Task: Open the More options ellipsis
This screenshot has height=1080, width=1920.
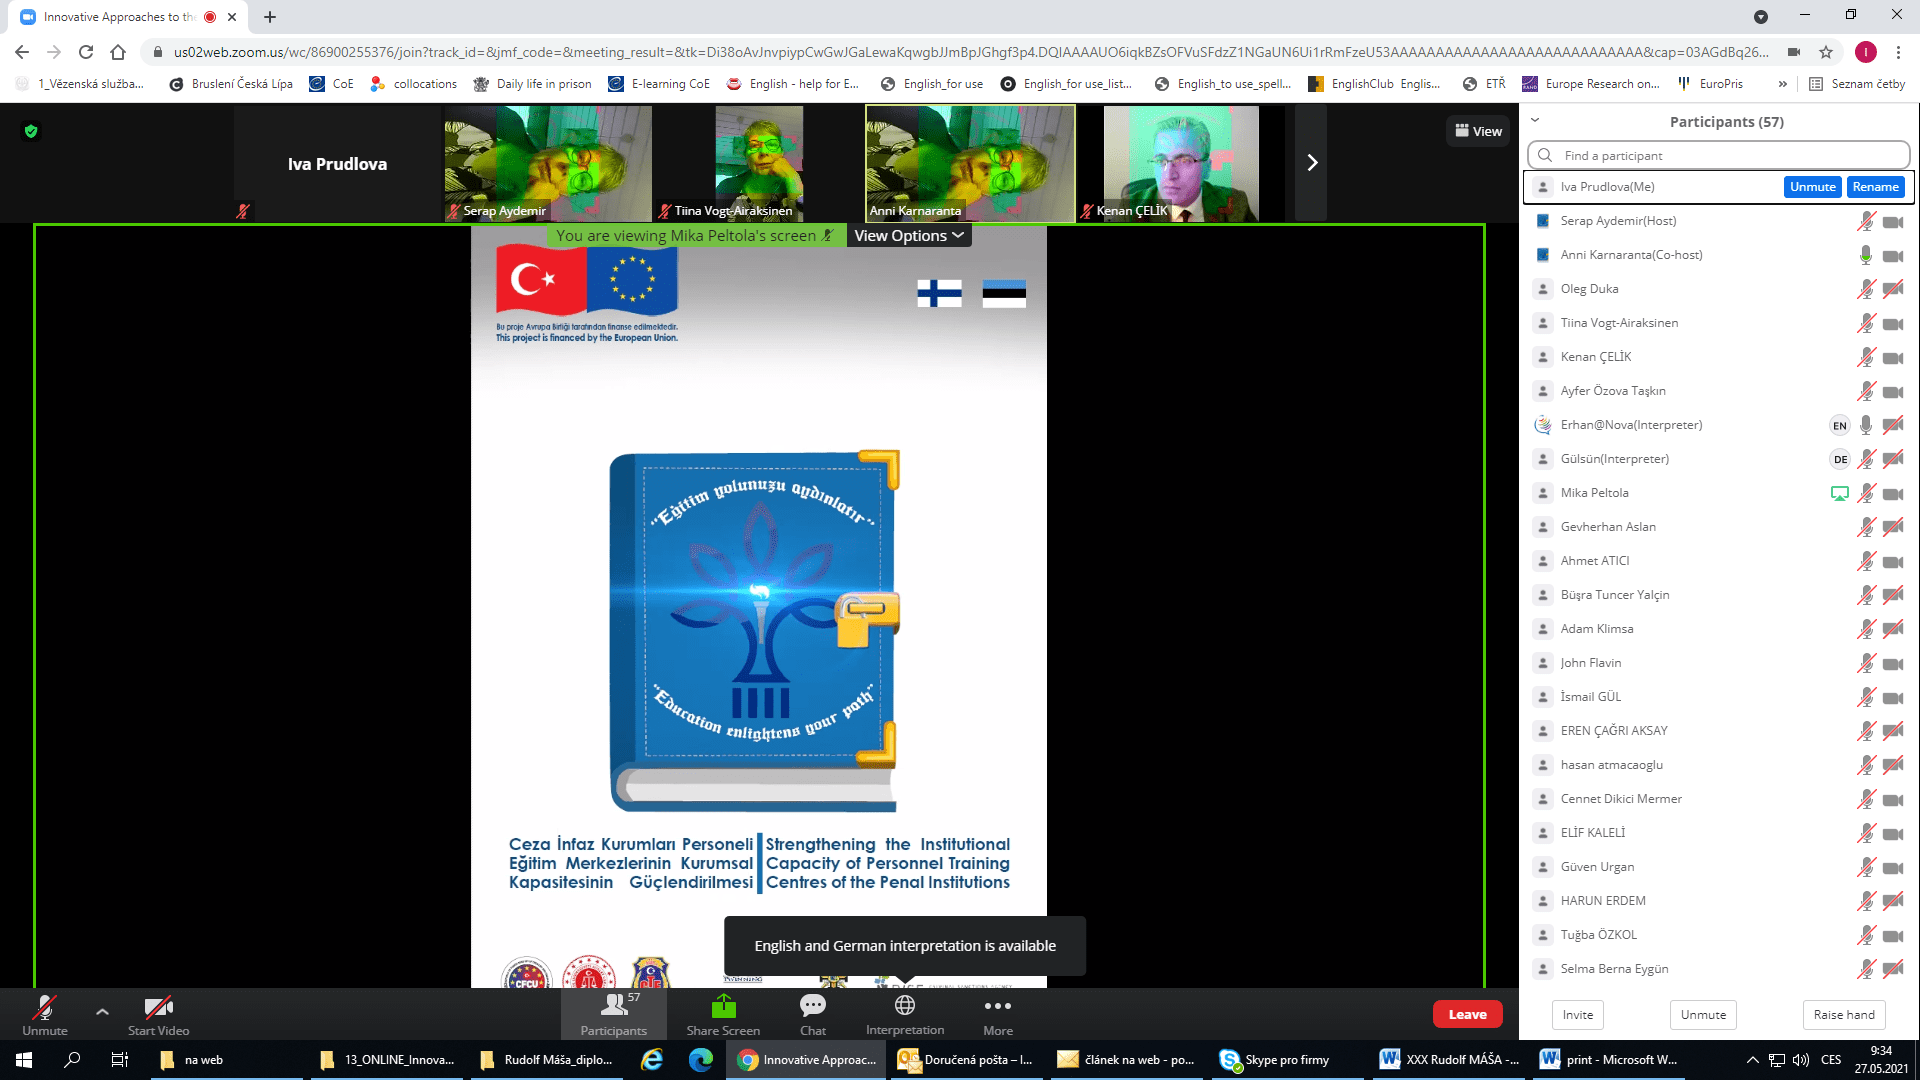Action: 997,1006
